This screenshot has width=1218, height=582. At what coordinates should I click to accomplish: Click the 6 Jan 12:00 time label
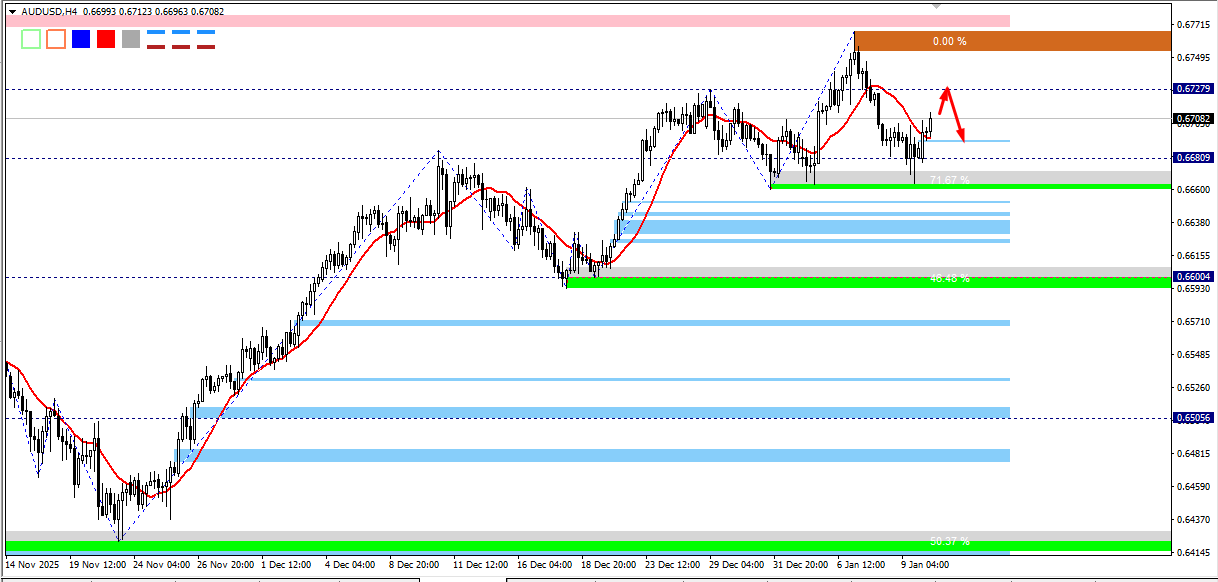(x=863, y=565)
